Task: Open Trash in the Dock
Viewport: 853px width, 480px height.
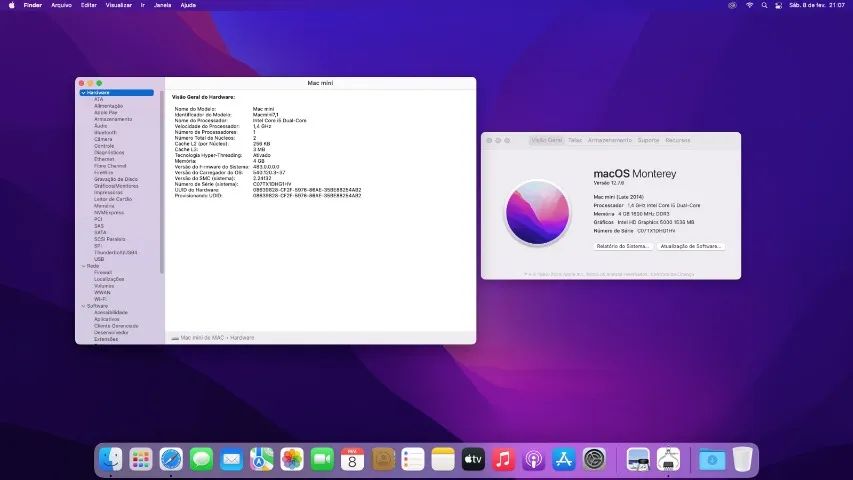Action: tap(742, 460)
